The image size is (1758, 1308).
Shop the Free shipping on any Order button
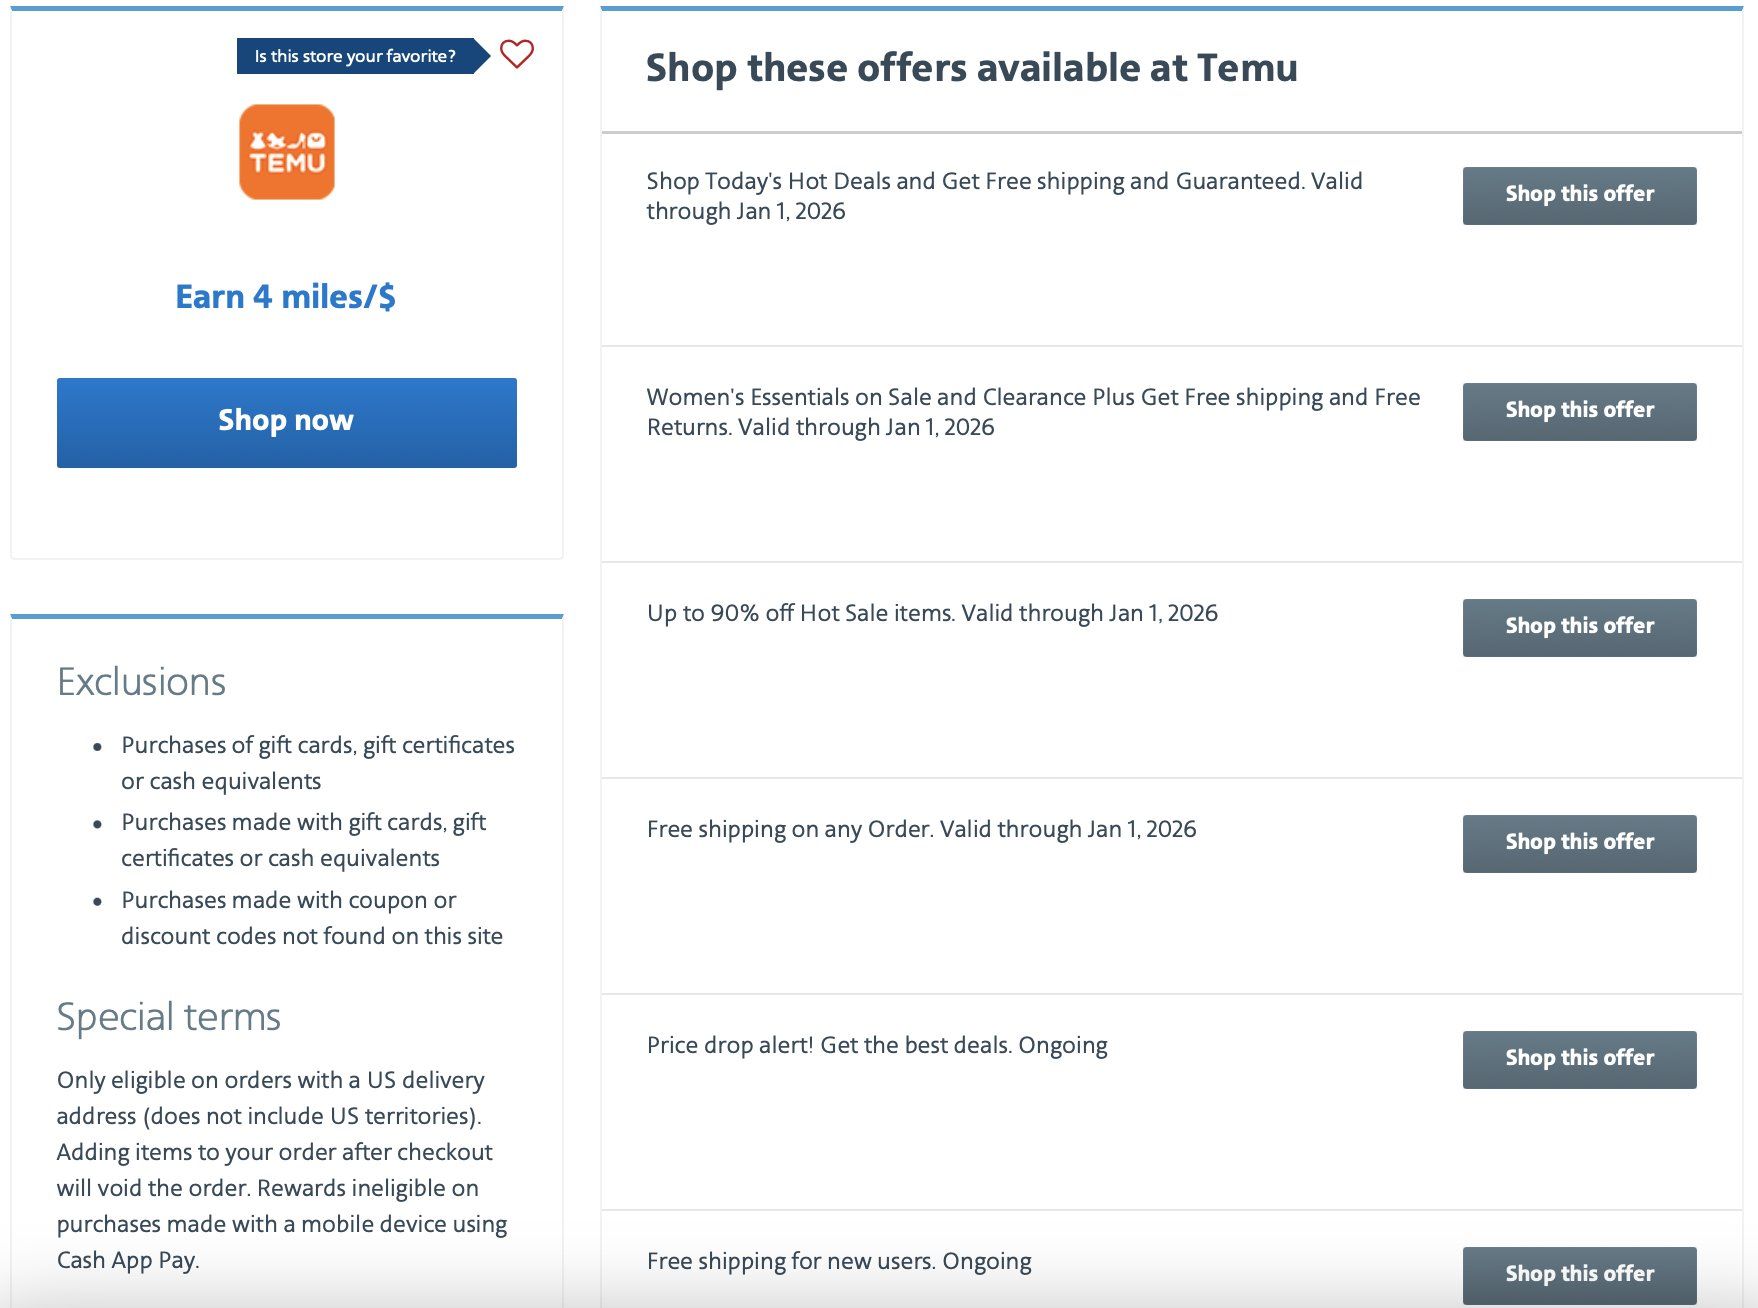pyautogui.click(x=1579, y=843)
